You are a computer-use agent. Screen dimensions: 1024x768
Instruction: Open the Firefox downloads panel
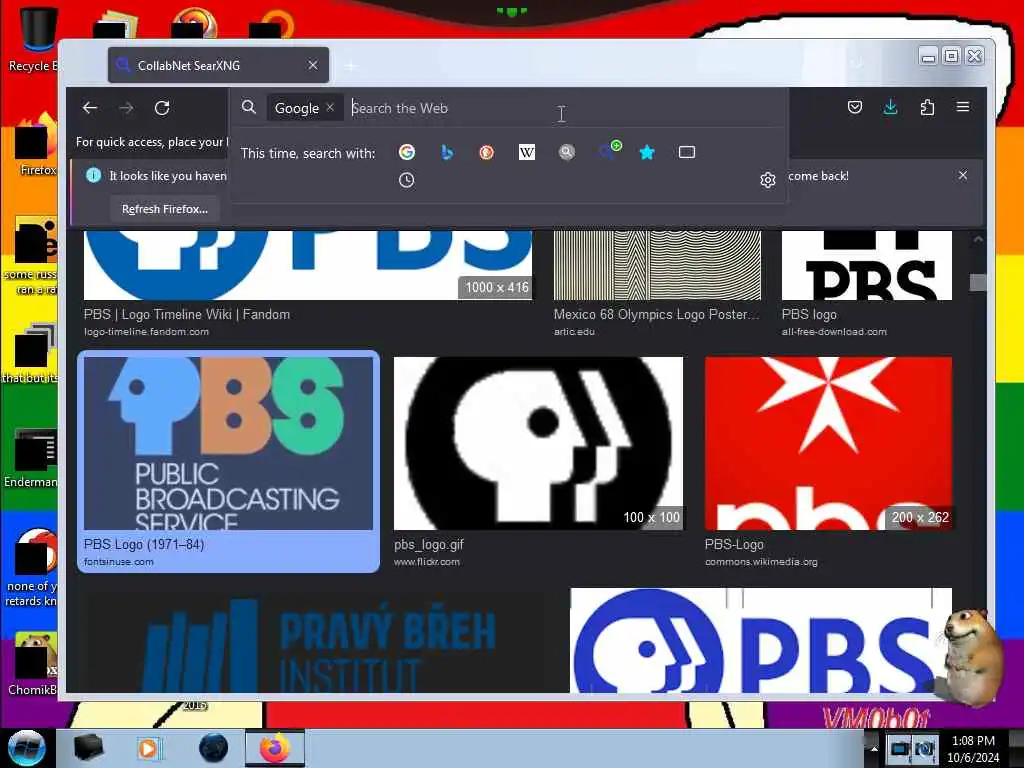pyautogui.click(x=890, y=107)
